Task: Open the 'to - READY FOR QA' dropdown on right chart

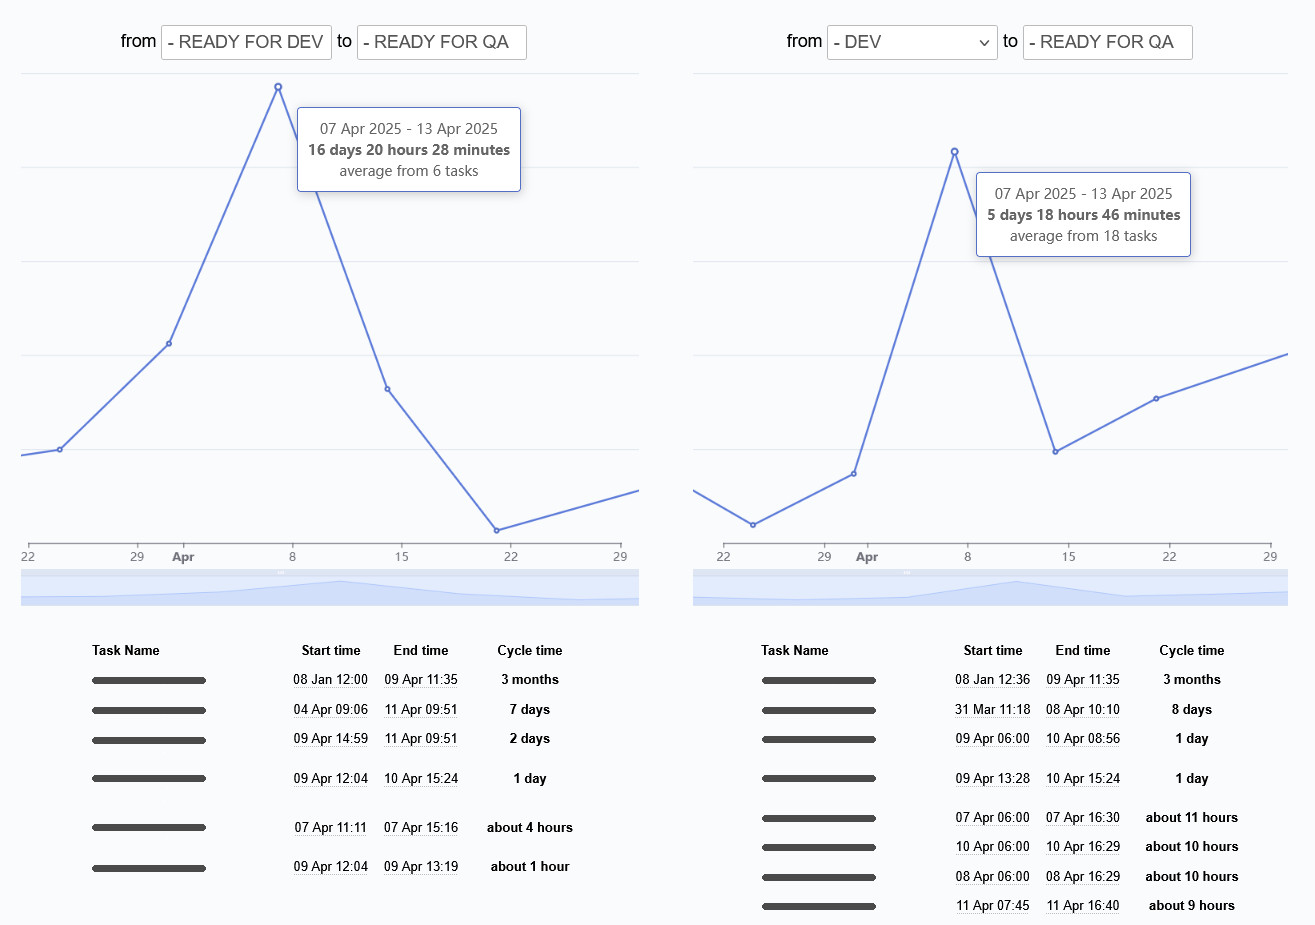Action: coord(1107,42)
